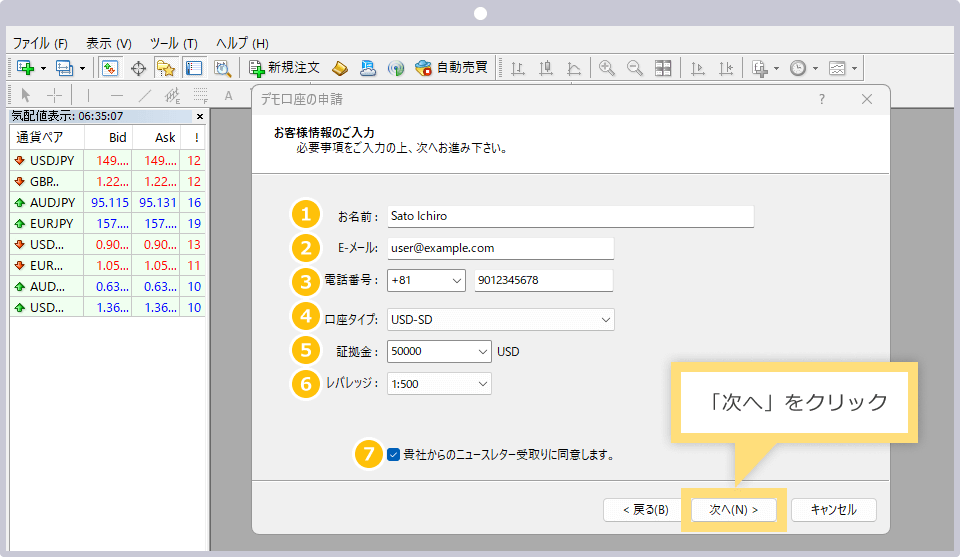This screenshot has height=557, width=960.
Task: Click the 通貨ペア column header
Action: (x=47, y=138)
